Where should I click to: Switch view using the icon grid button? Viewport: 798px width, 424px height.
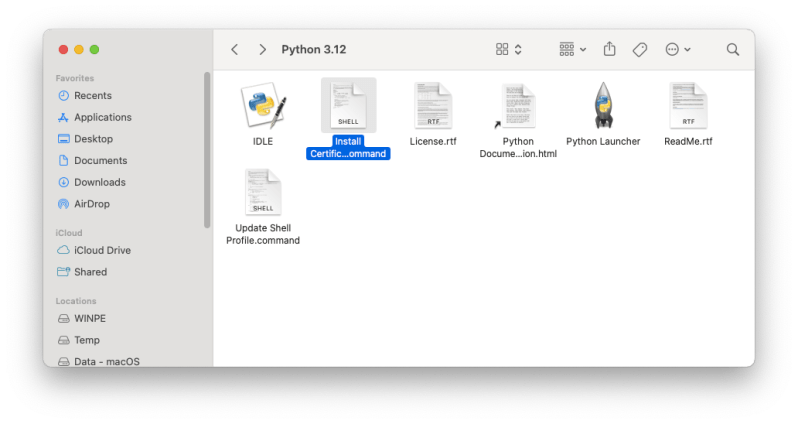[x=509, y=49]
